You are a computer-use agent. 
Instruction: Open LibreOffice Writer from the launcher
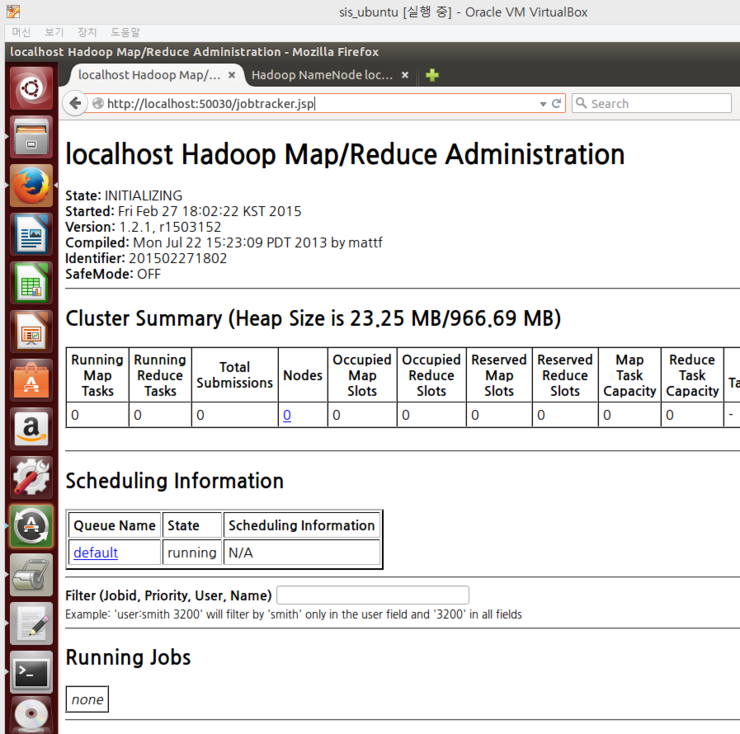[x=31, y=234]
